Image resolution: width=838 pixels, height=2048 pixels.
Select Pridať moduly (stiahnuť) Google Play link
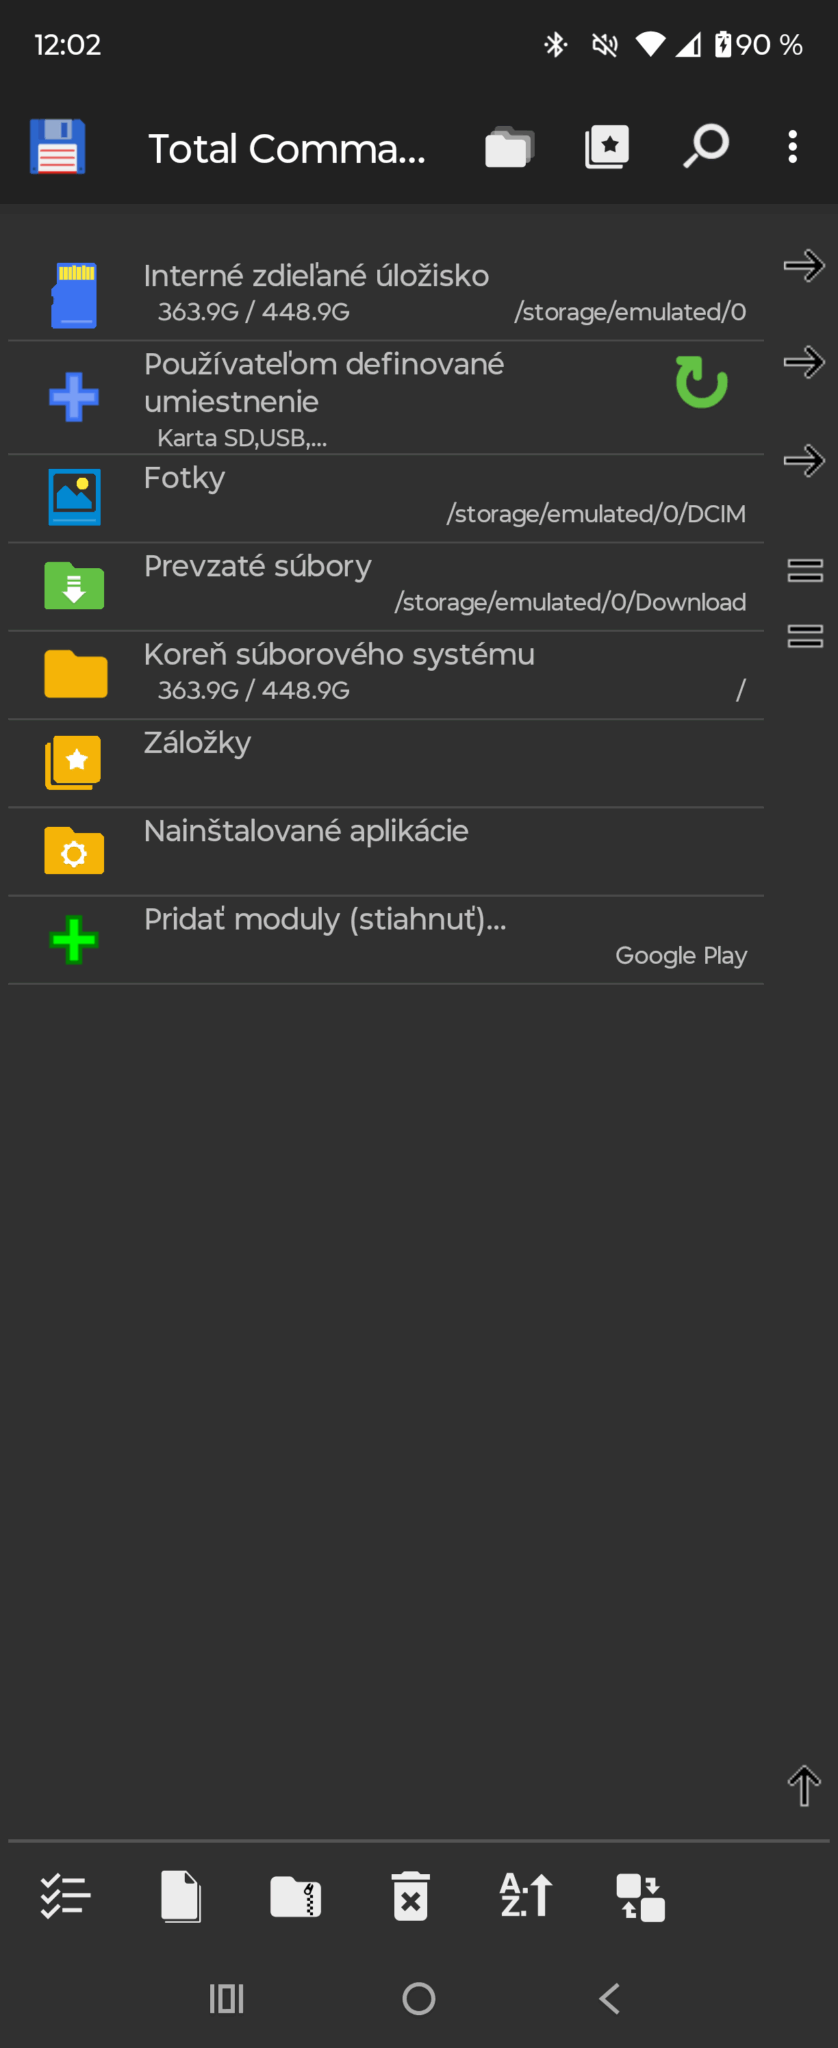(386, 940)
